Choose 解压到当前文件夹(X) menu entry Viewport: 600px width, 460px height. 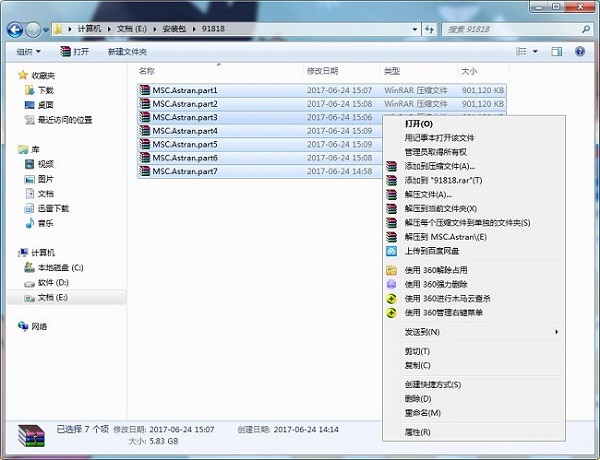(x=474, y=209)
